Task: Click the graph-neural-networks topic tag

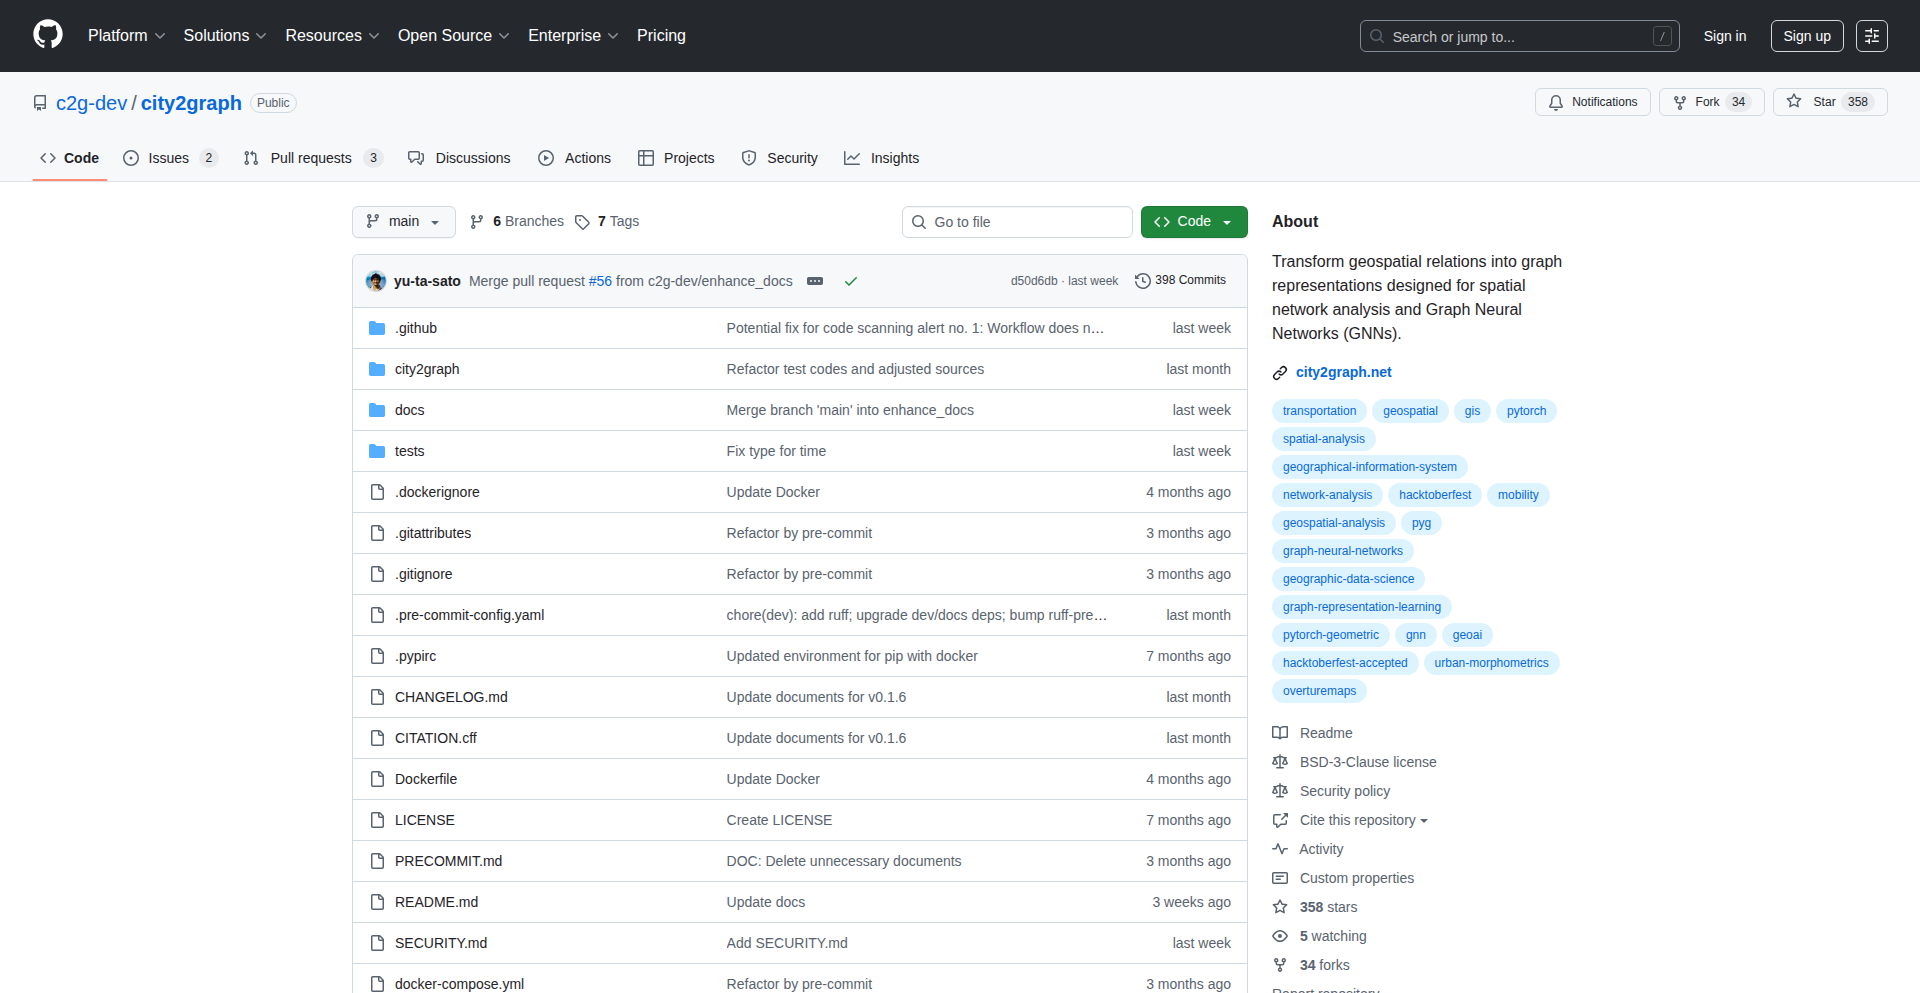Action: click(1342, 551)
